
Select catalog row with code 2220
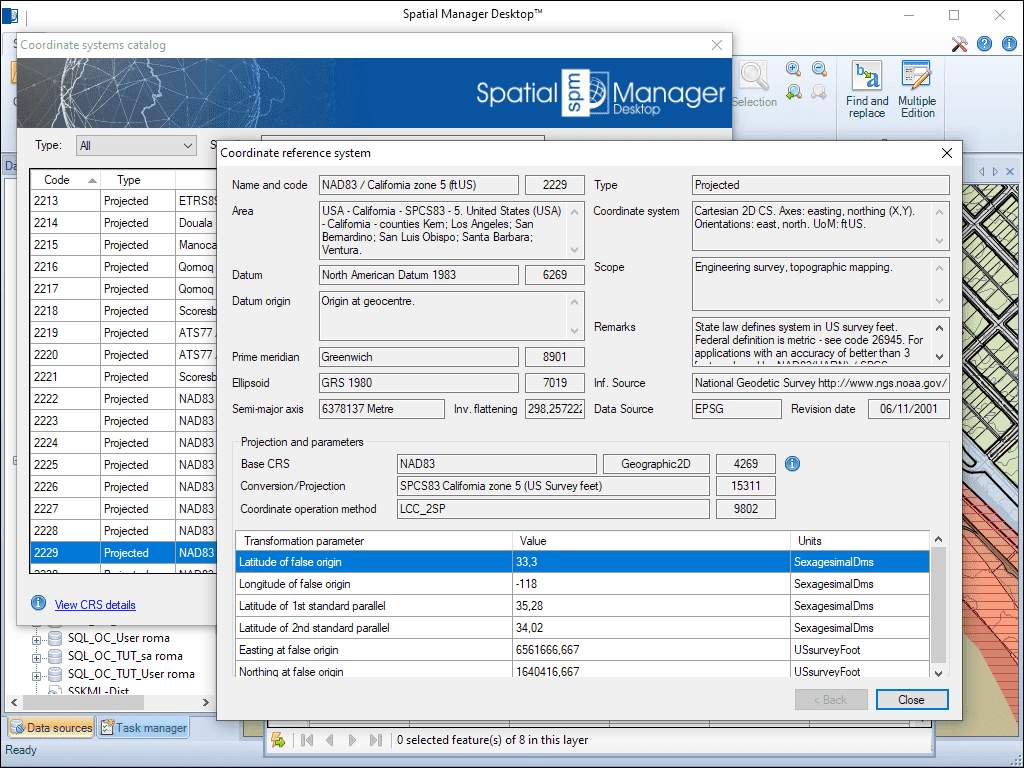click(x=123, y=355)
